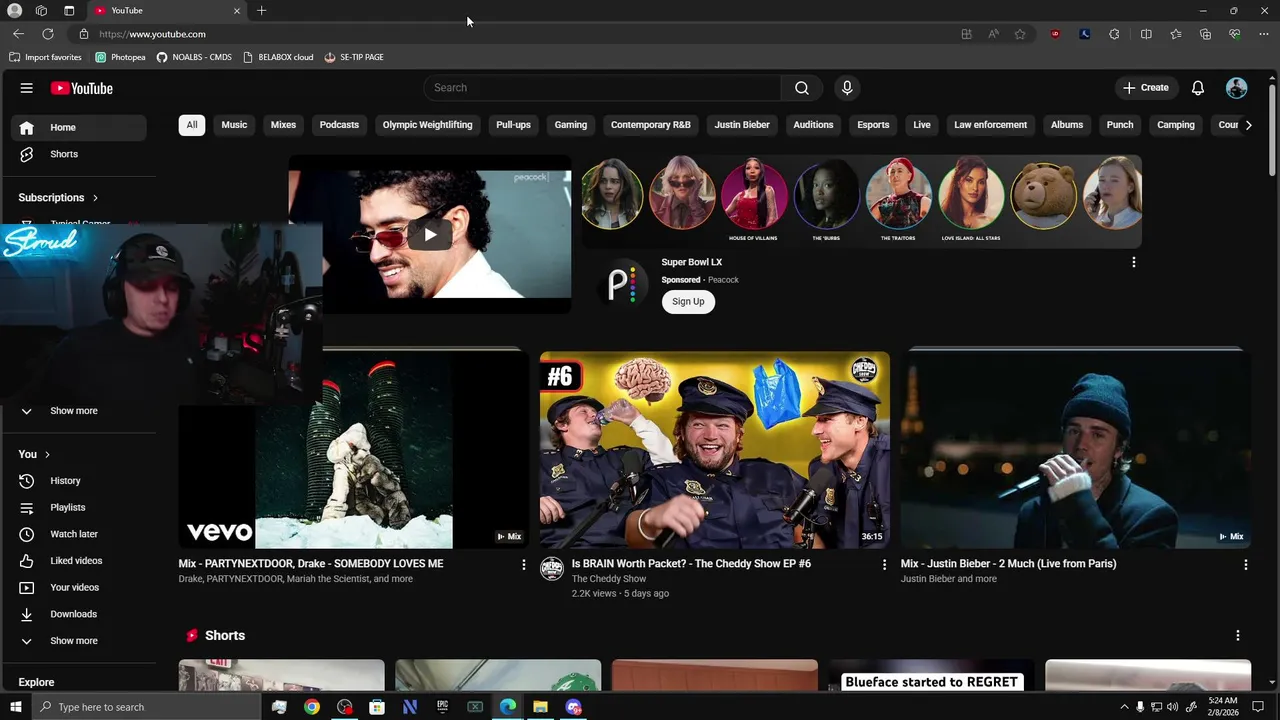This screenshot has width=1280, height=720.
Task: Click the browser address bar
Action: point(520,34)
